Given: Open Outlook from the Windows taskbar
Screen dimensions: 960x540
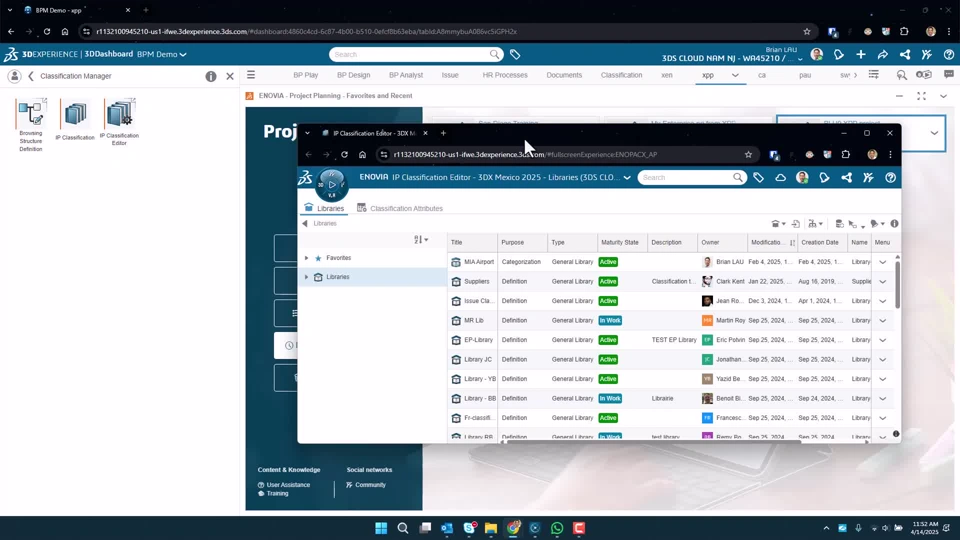Looking at the screenshot, I should coord(447,528).
